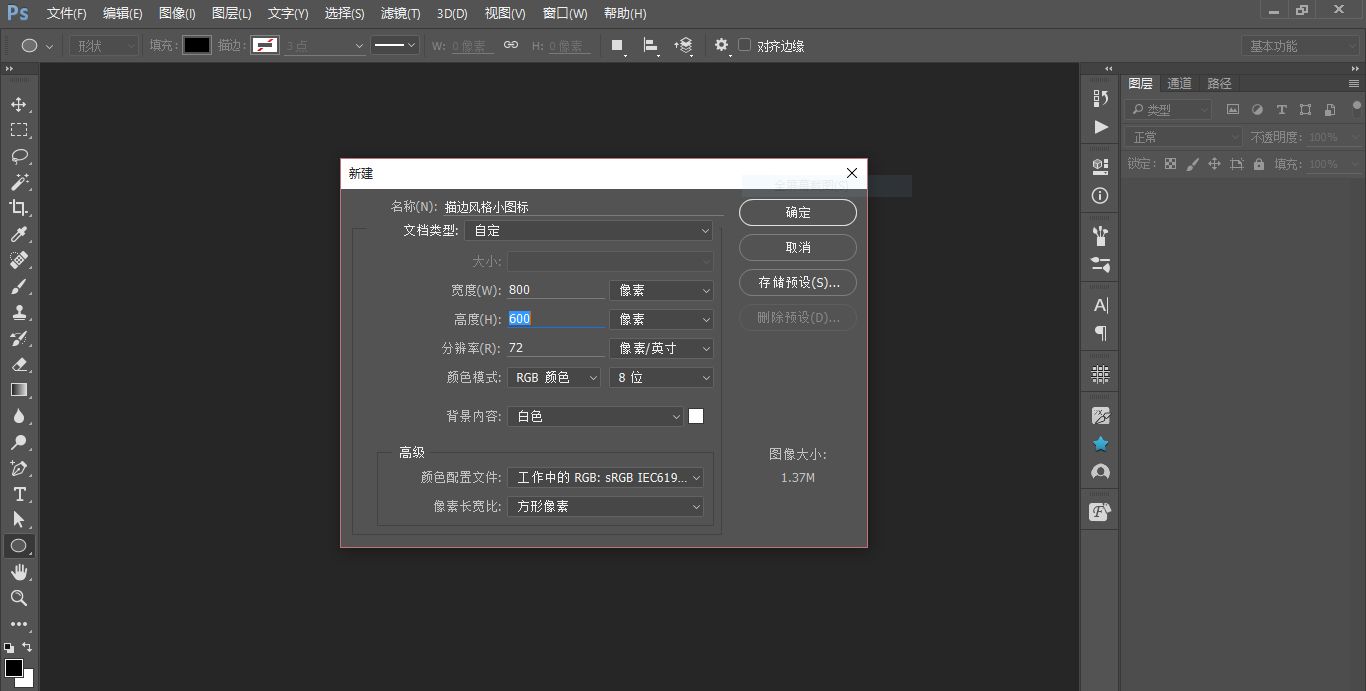This screenshot has height=691, width=1366.
Task: Select the Pen tool
Action: [19, 468]
